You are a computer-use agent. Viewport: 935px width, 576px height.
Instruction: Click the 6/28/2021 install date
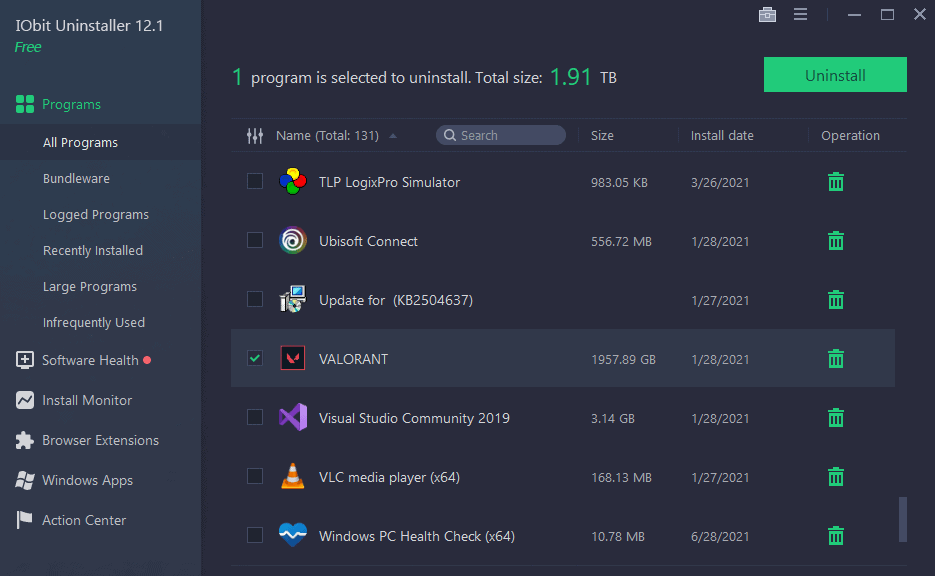coord(720,537)
